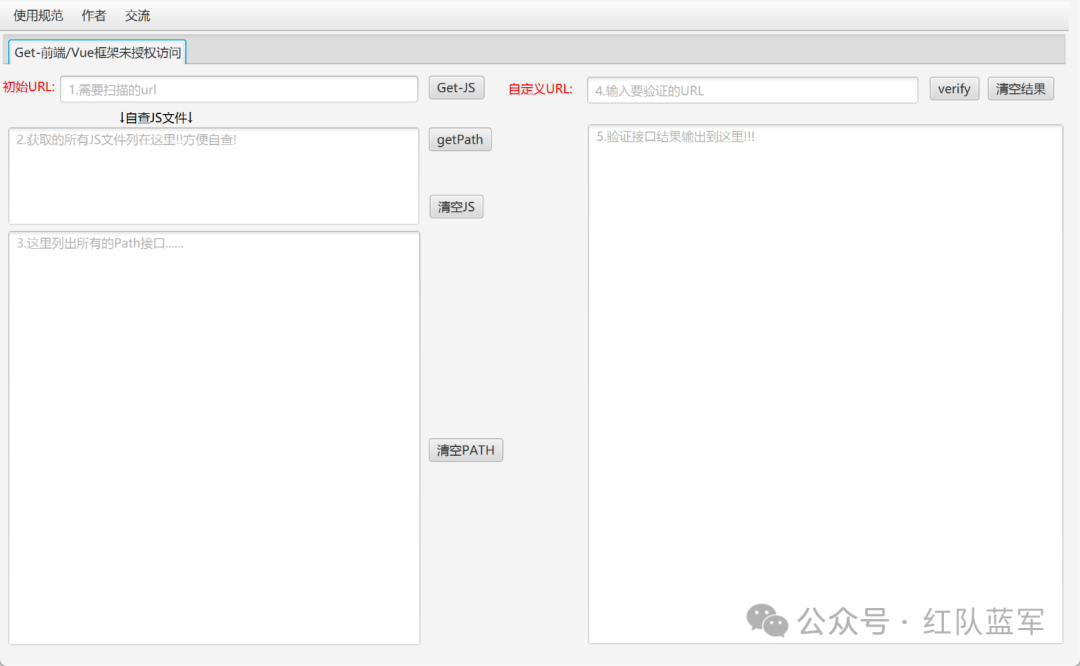1080x666 pixels.
Task: Click the ↓自查JS文件↓ heading label
Action: point(156,117)
